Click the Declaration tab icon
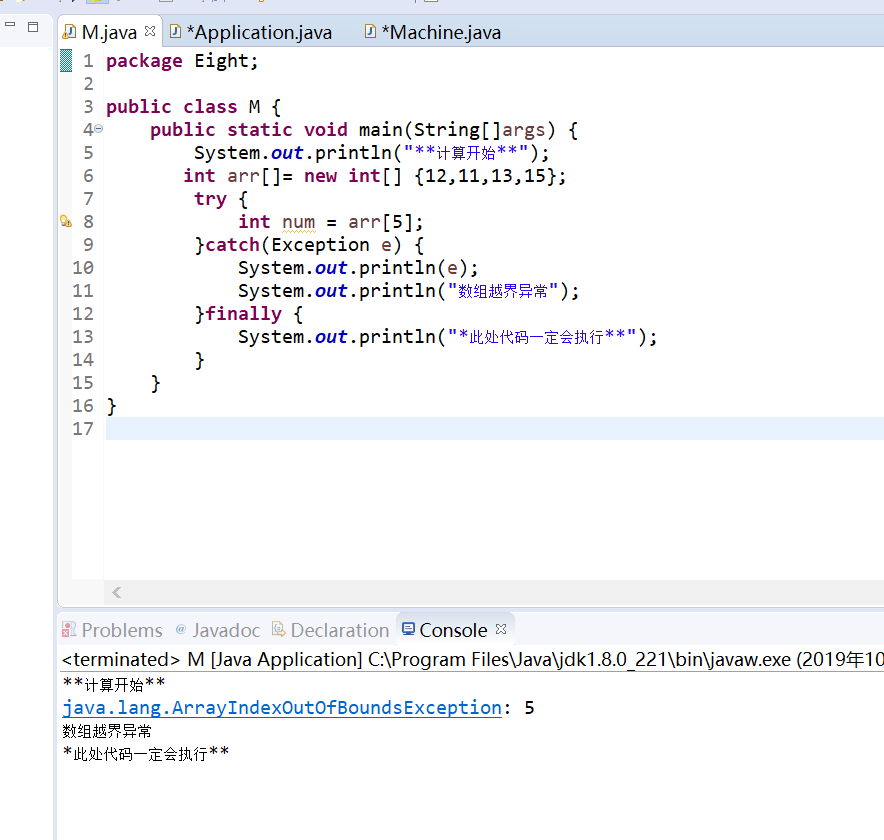Screen dimensions: 884x840 coord(279,629)
